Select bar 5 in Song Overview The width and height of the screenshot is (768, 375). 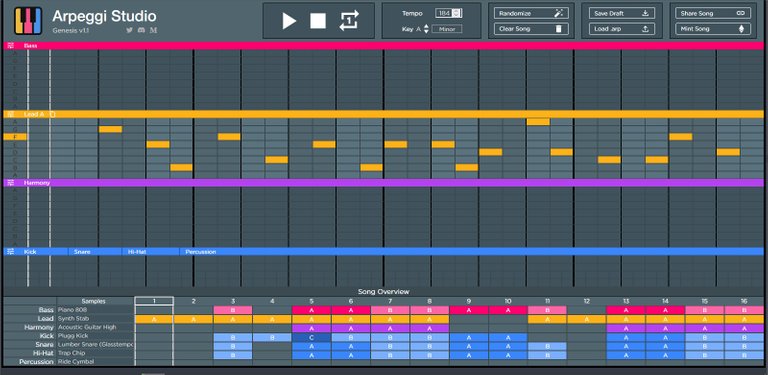pos(312,301)
